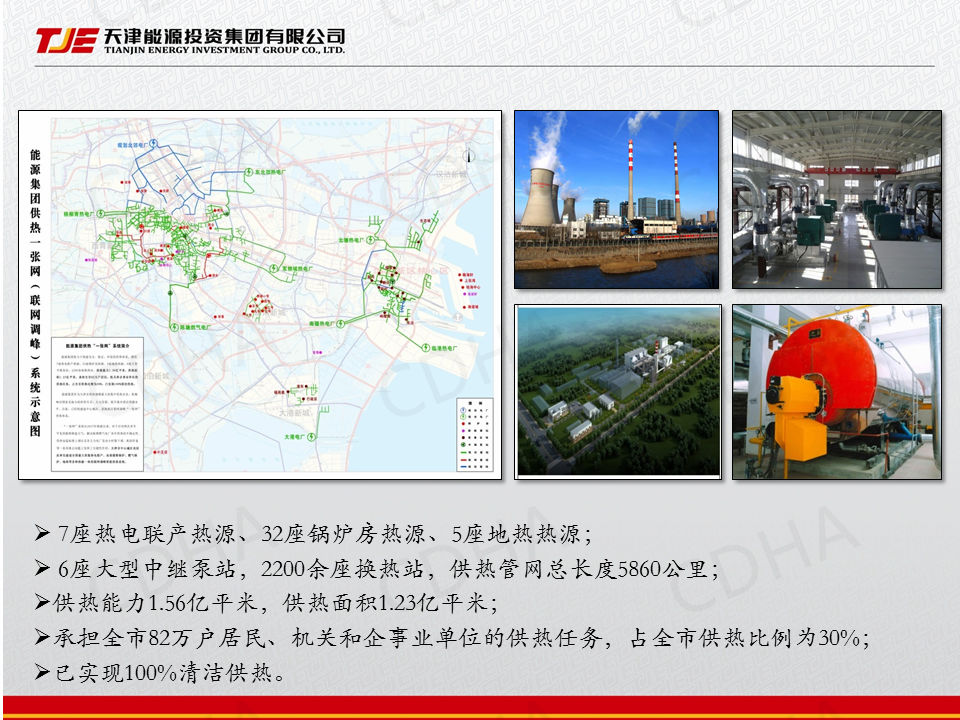The image size is (960, 720).
Task: Select the 南疆热电厂 marker on map
Action: [340, 324]
